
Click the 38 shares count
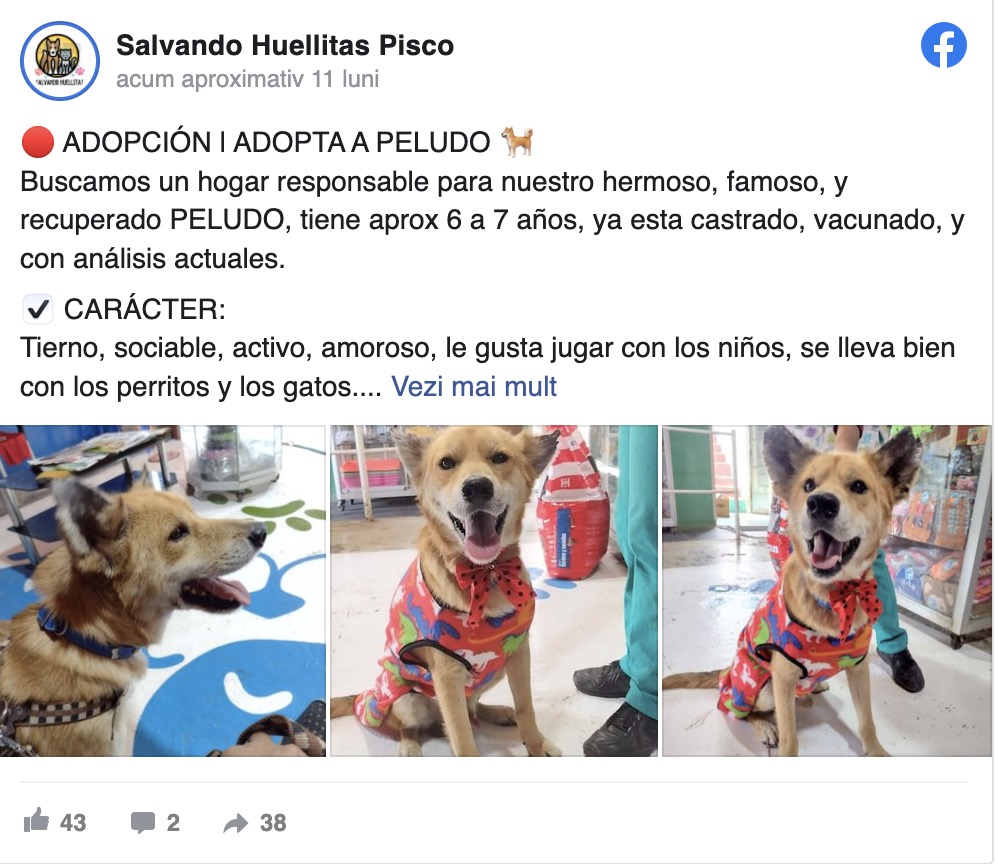click(x=273, y=823)
